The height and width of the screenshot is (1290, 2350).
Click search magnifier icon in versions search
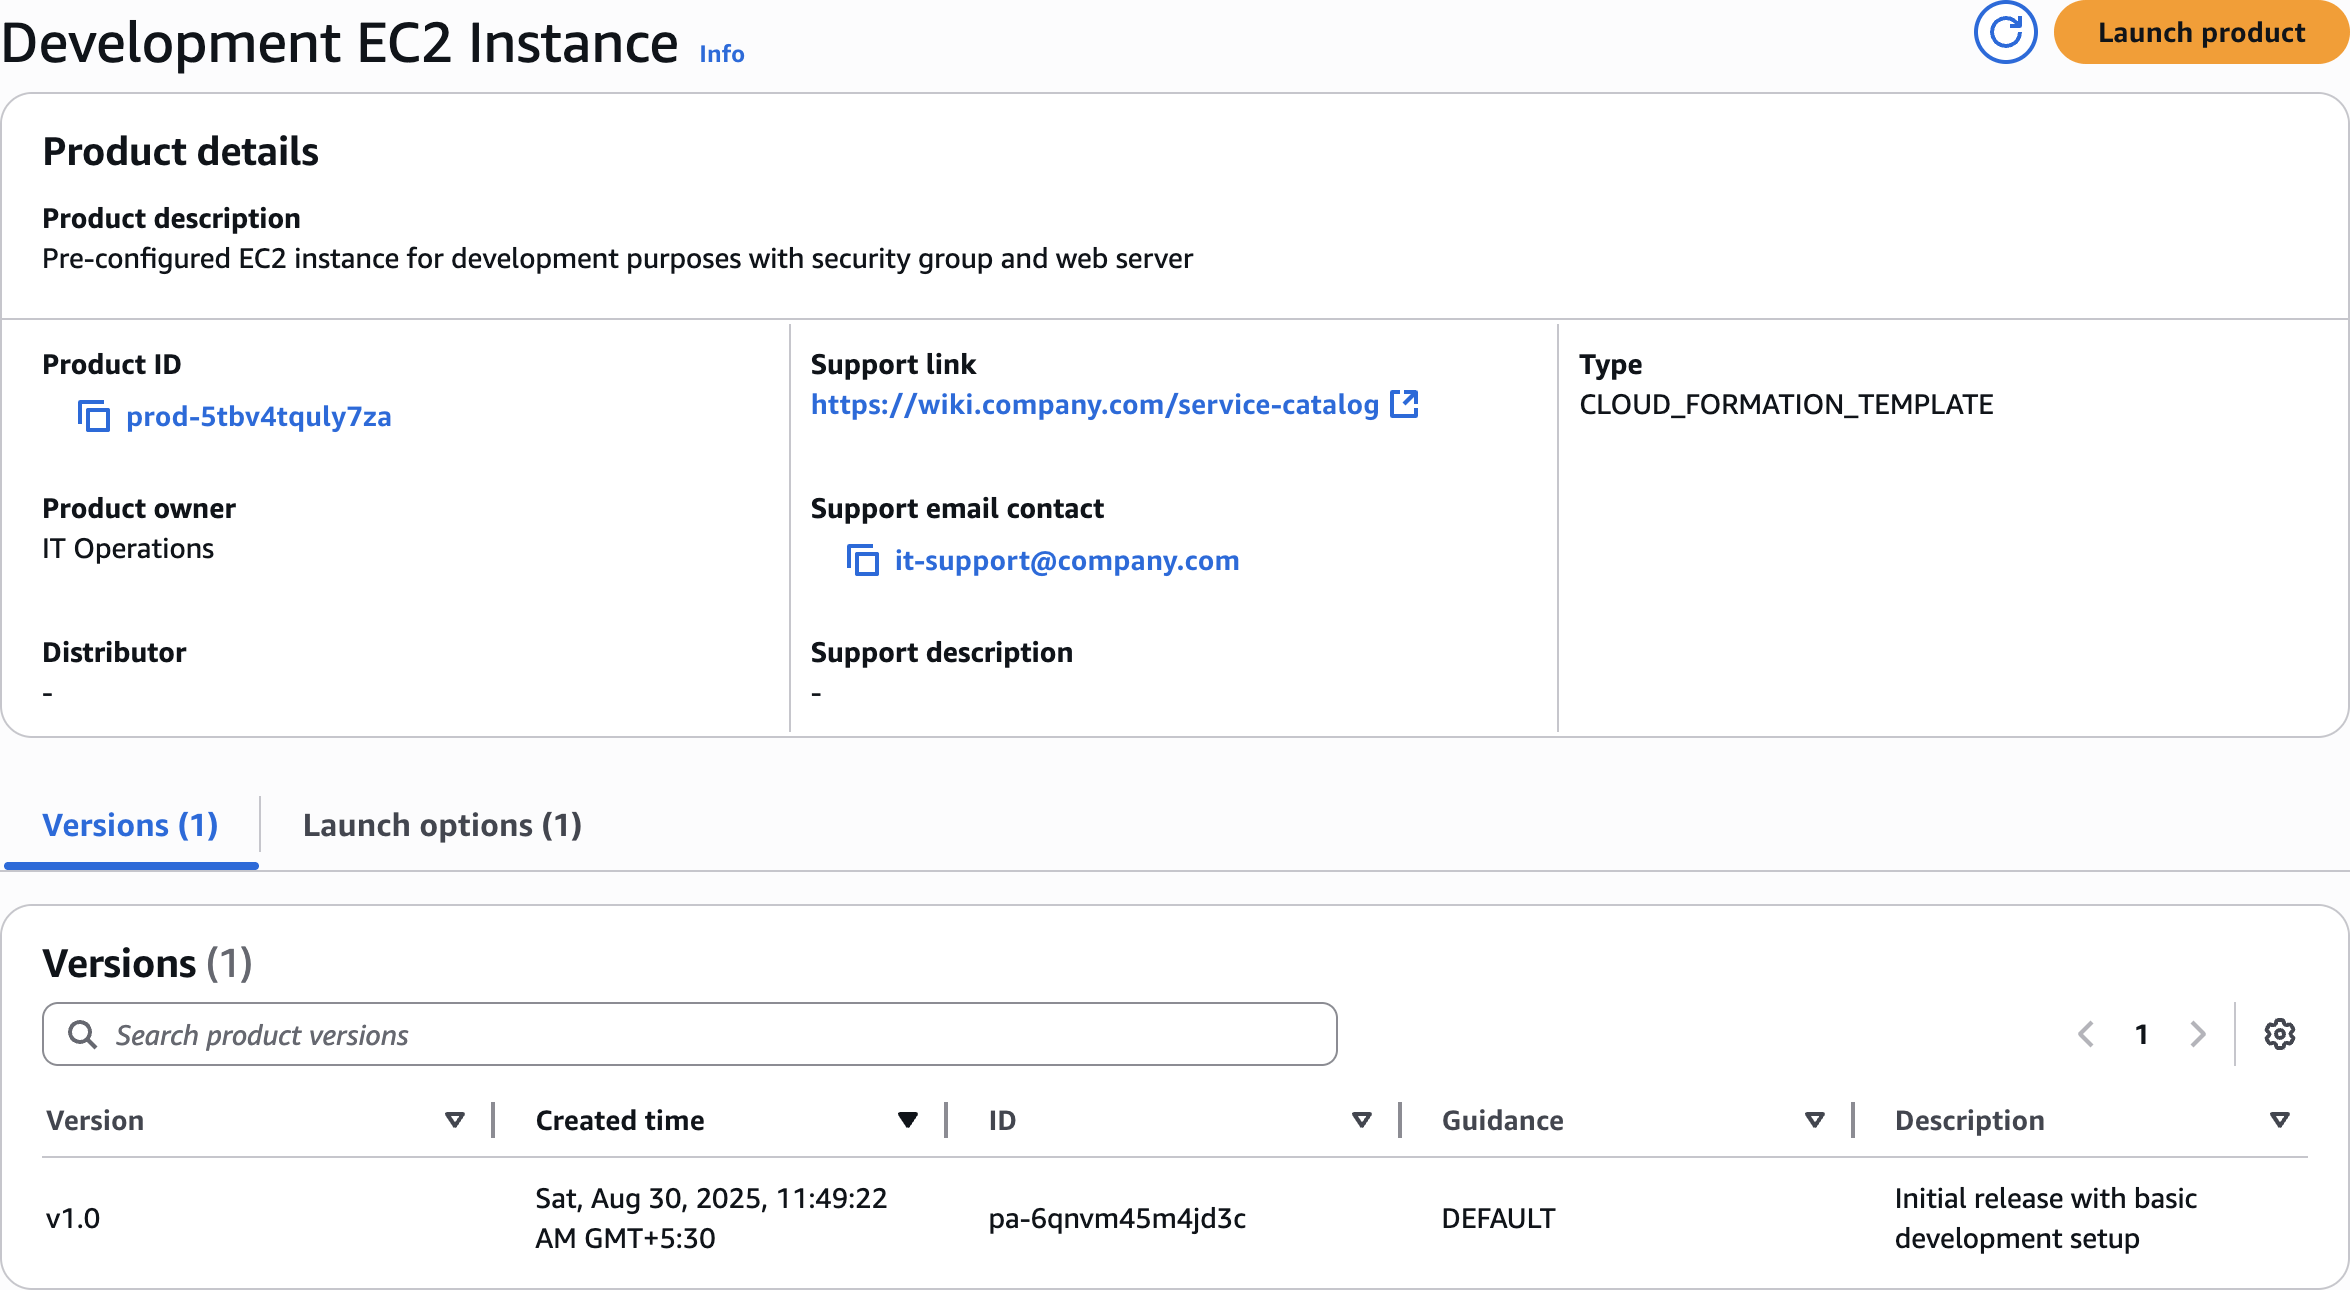[x=82, y=1034]
